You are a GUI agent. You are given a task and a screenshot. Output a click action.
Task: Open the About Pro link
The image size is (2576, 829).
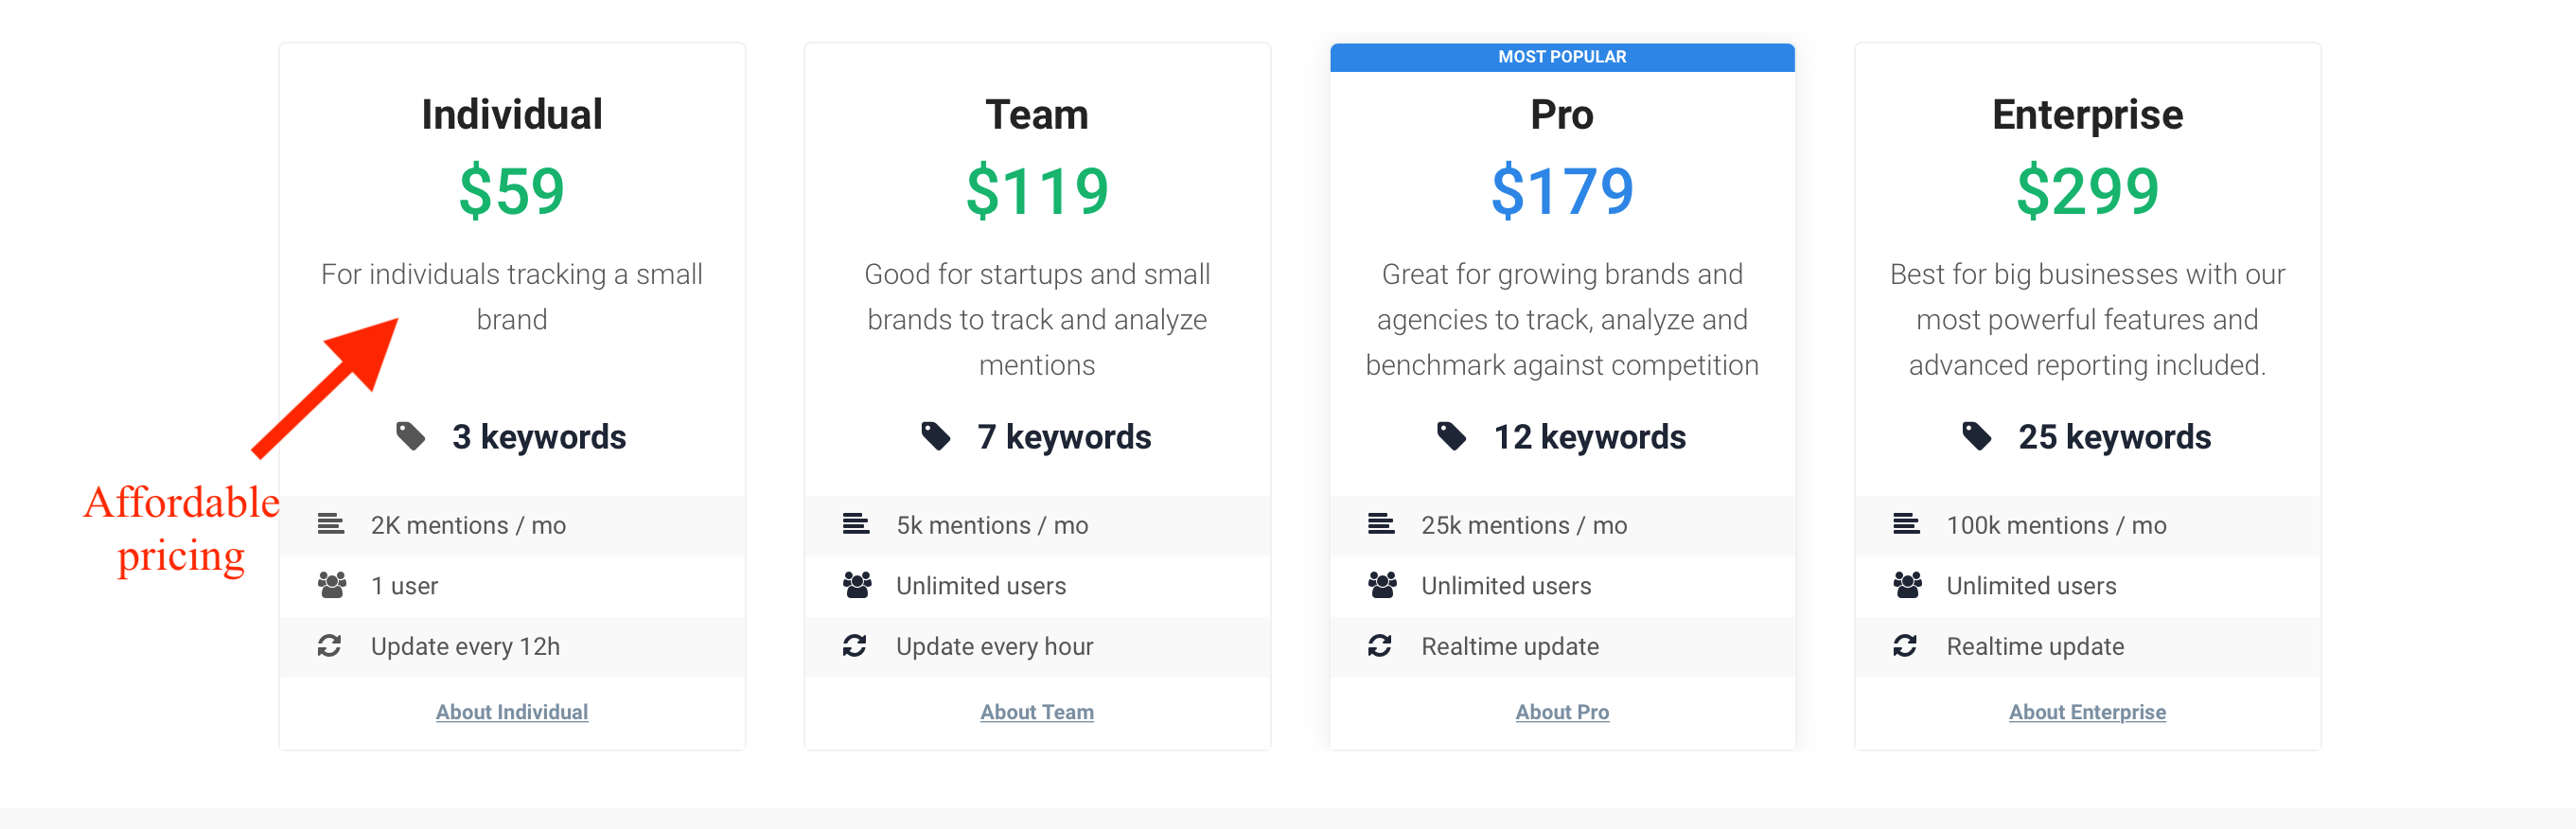pos(1562,712)
